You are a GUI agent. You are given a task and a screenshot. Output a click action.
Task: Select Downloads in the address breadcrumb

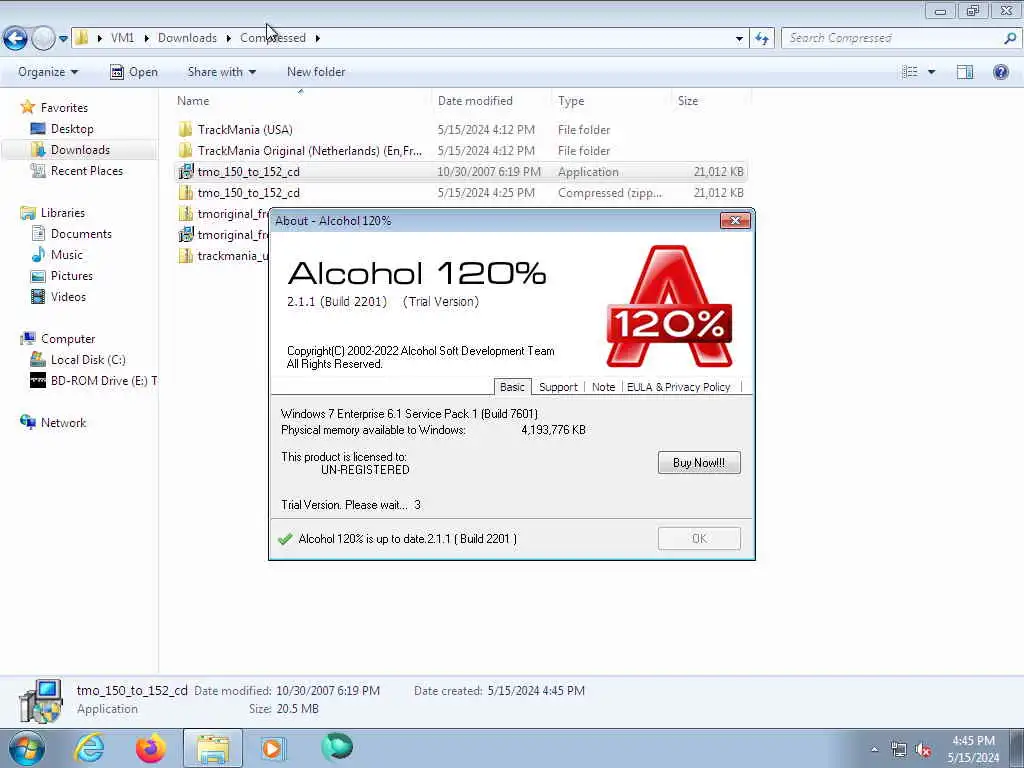click(187, 38)
